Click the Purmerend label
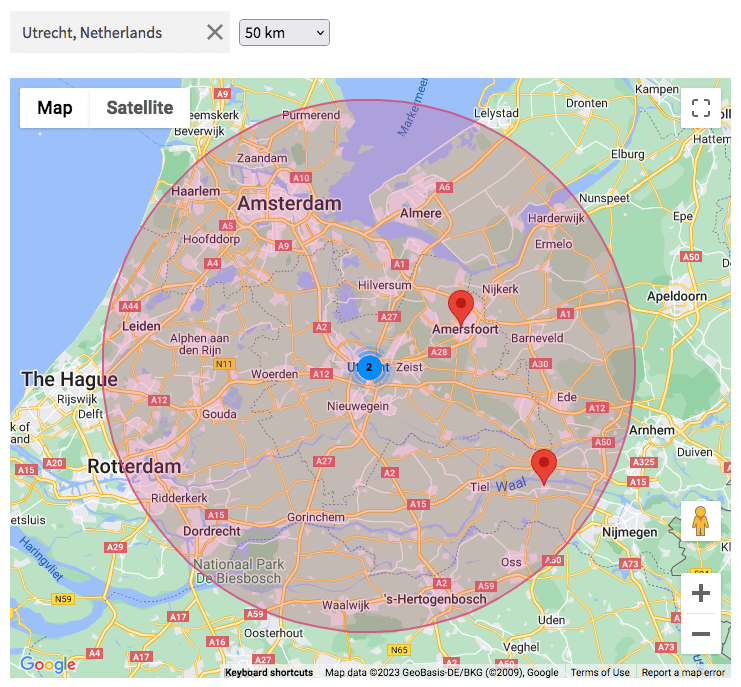This screenshot has width=741, height=687. [311, 115]
